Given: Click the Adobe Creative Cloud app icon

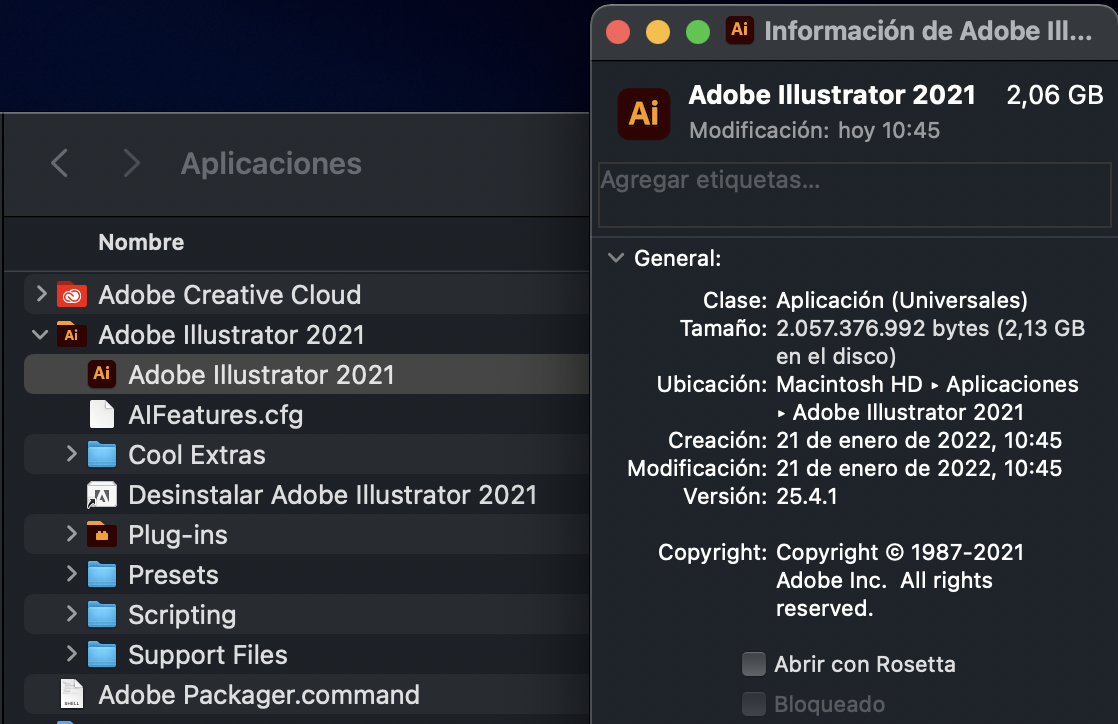Looking at the screenshot, I should 71,295.
